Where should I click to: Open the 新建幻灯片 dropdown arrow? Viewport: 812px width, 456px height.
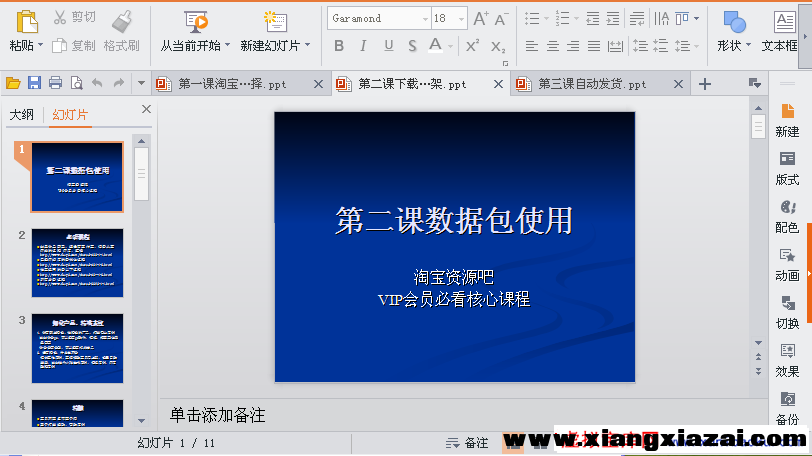tap(308, 46)
